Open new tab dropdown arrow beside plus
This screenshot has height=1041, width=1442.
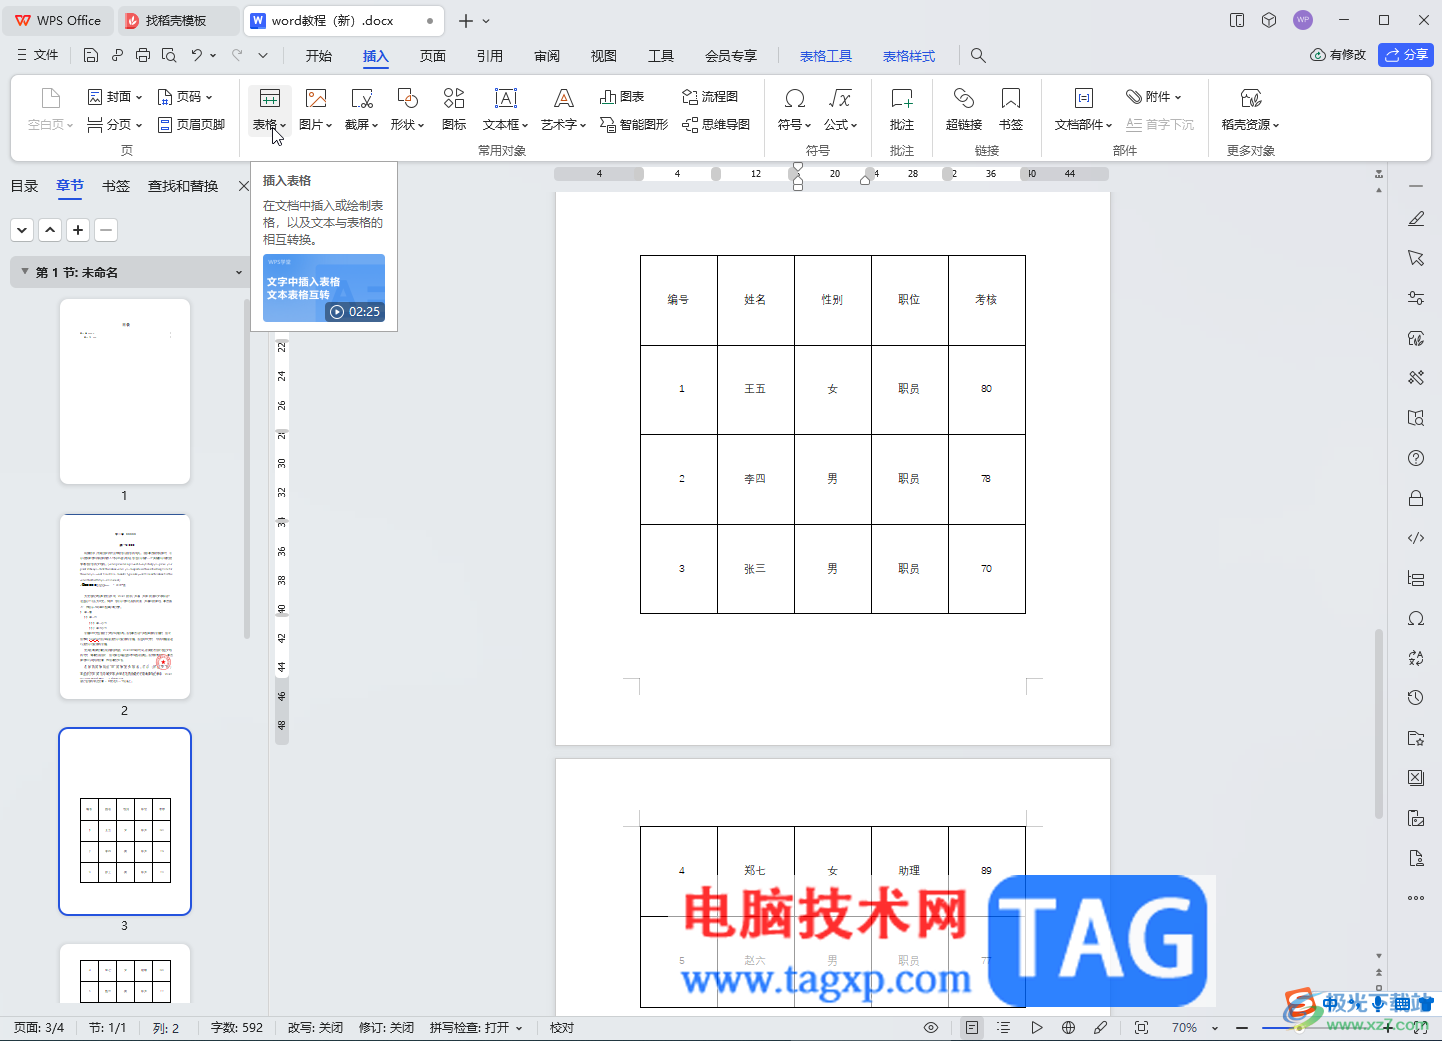tap(487, 21)
